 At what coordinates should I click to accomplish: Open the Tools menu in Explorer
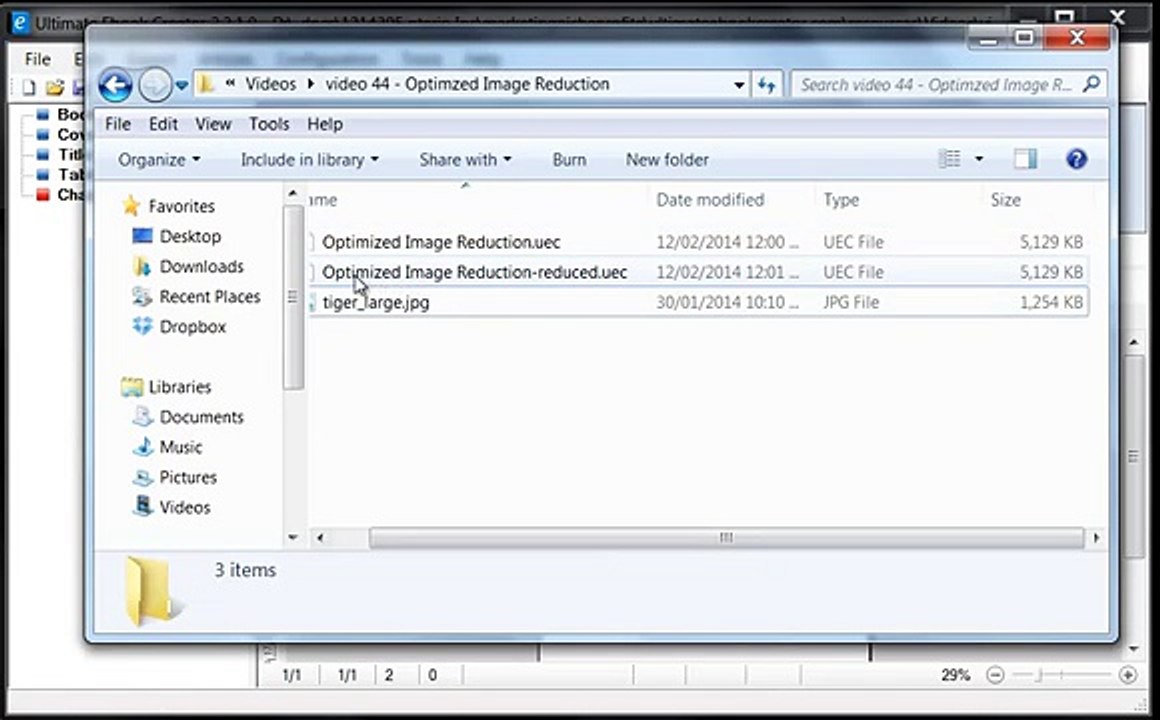click(269, 124)
